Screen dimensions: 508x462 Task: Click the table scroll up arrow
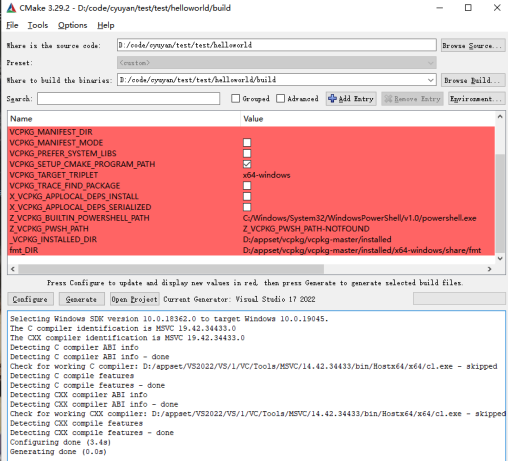coord(500,117)
